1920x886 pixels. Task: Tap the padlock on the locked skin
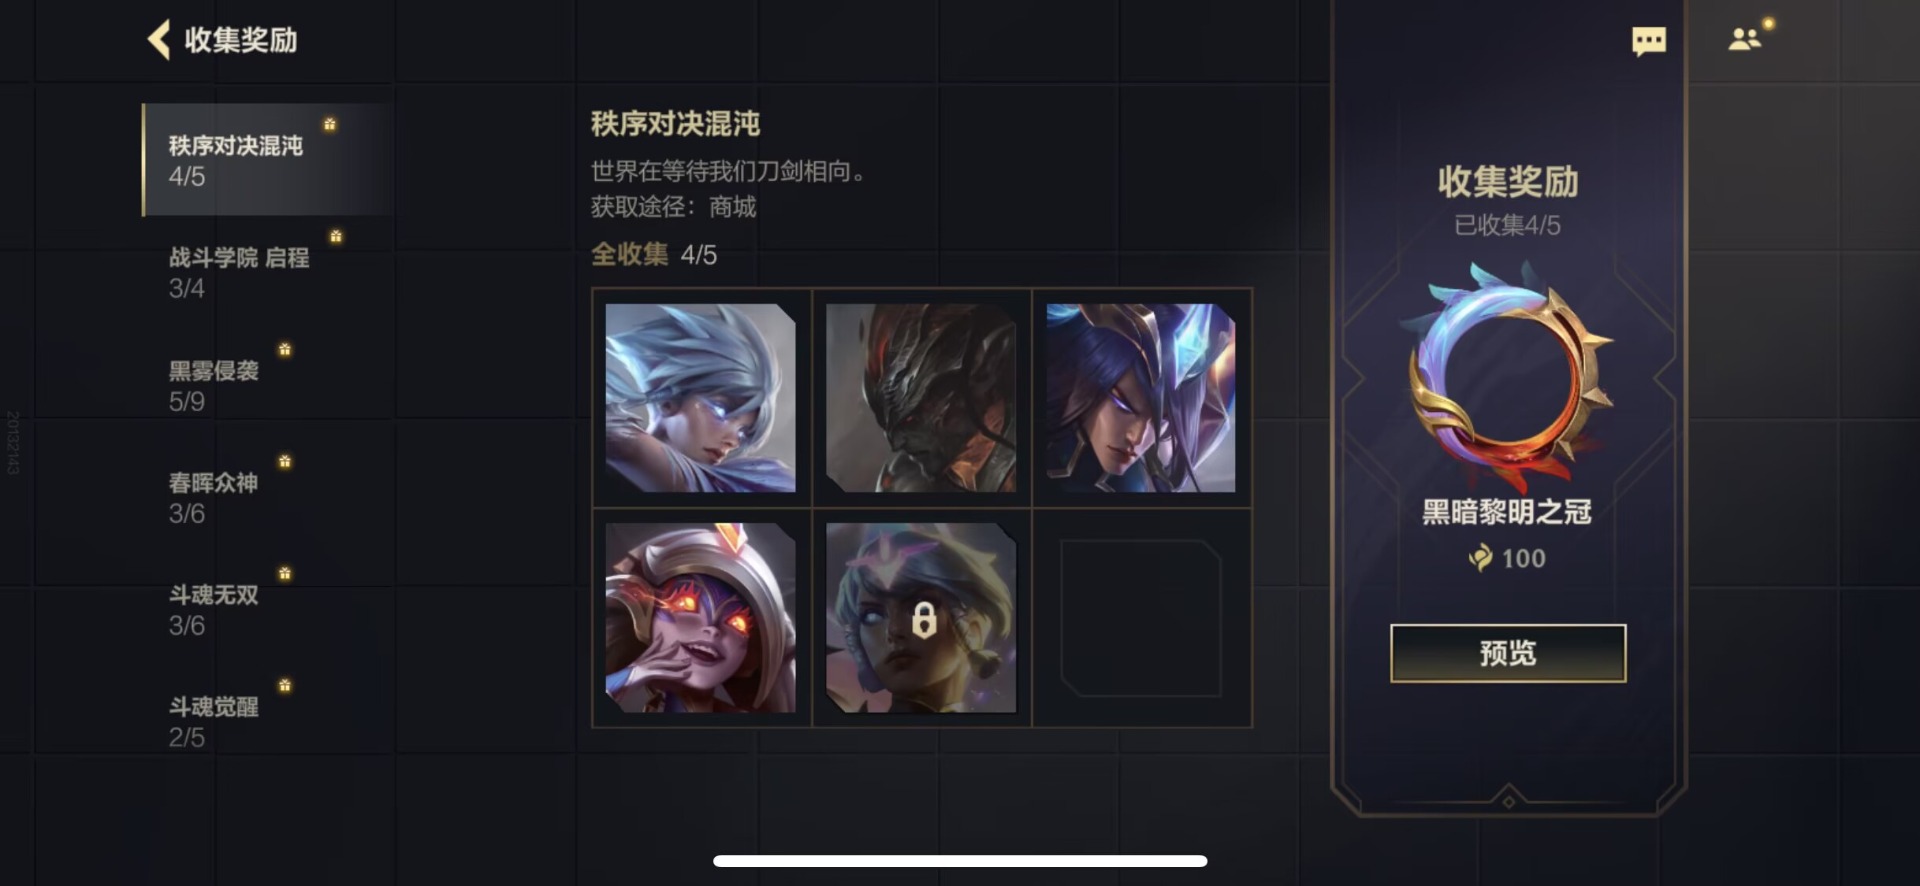924,620
